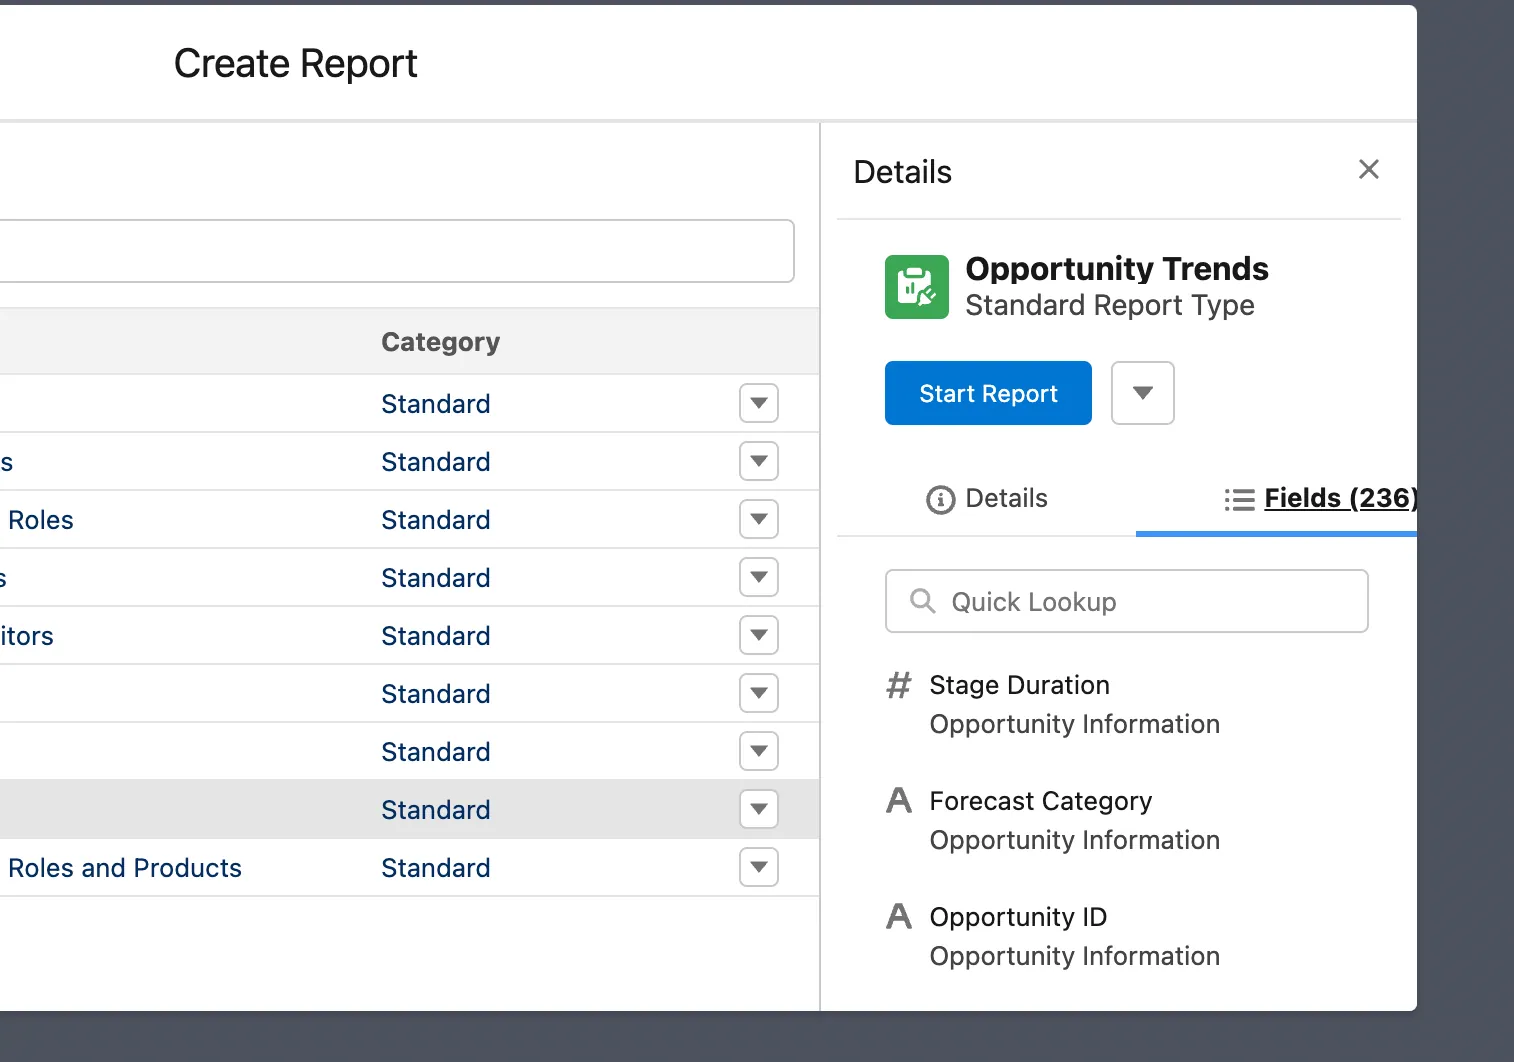Screen dimensions: 1514x1062
Task: Click the Opportunity Trends report type icon
Action: (x=917, y=287)
